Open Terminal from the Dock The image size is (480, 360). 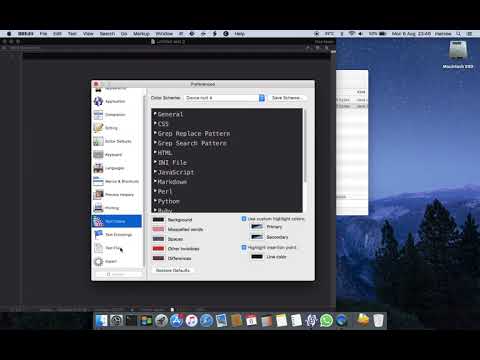click(131, 321)
